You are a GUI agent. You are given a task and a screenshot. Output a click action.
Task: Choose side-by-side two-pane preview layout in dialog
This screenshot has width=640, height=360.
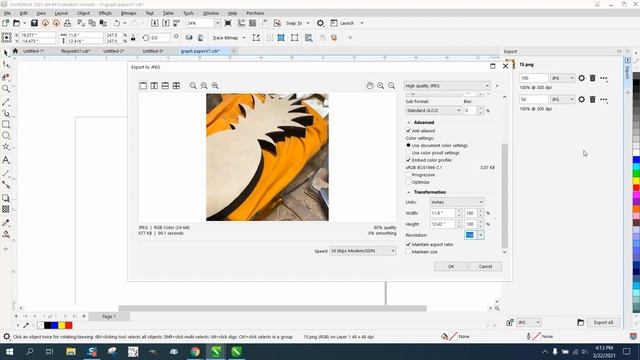154,86
